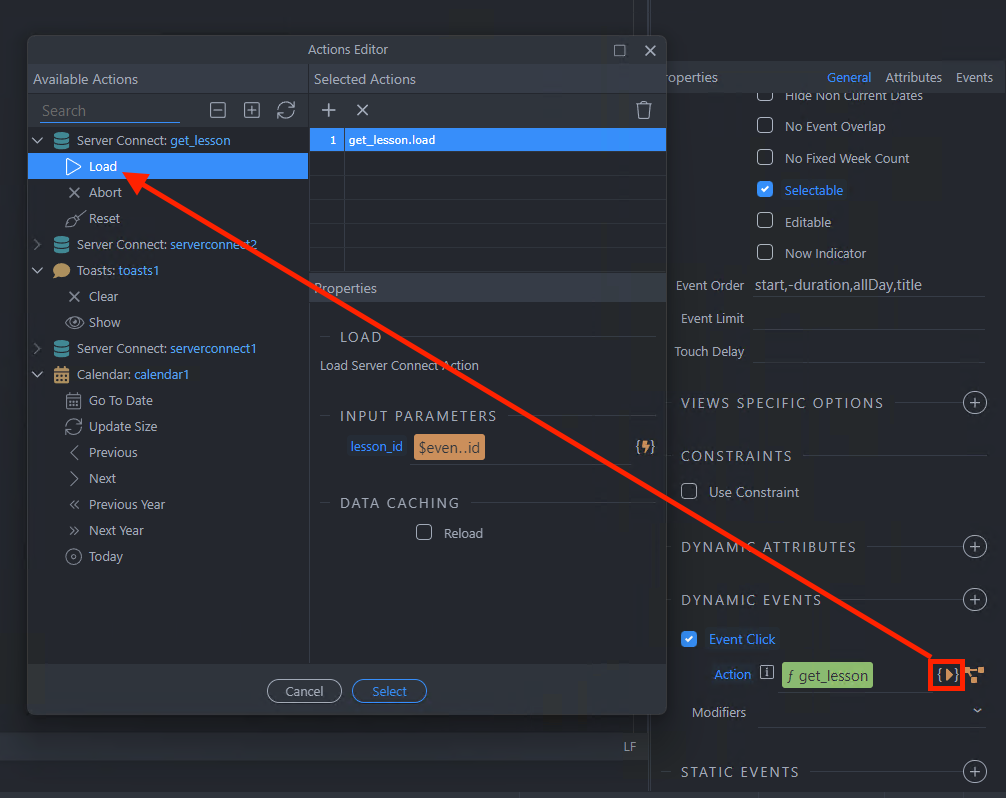The image size is (1006, 798).
Task: Remove selected action with the X icon
Action: click(x=362, y=110)
